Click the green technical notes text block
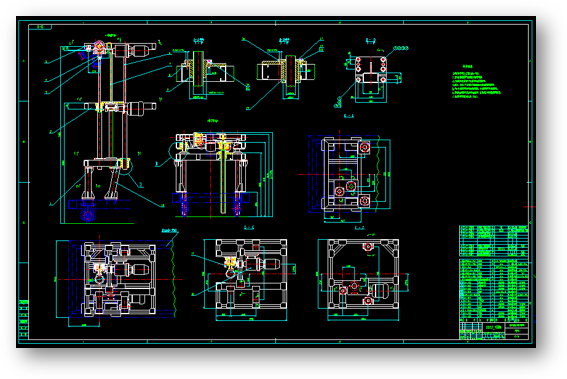 [476, 82]
